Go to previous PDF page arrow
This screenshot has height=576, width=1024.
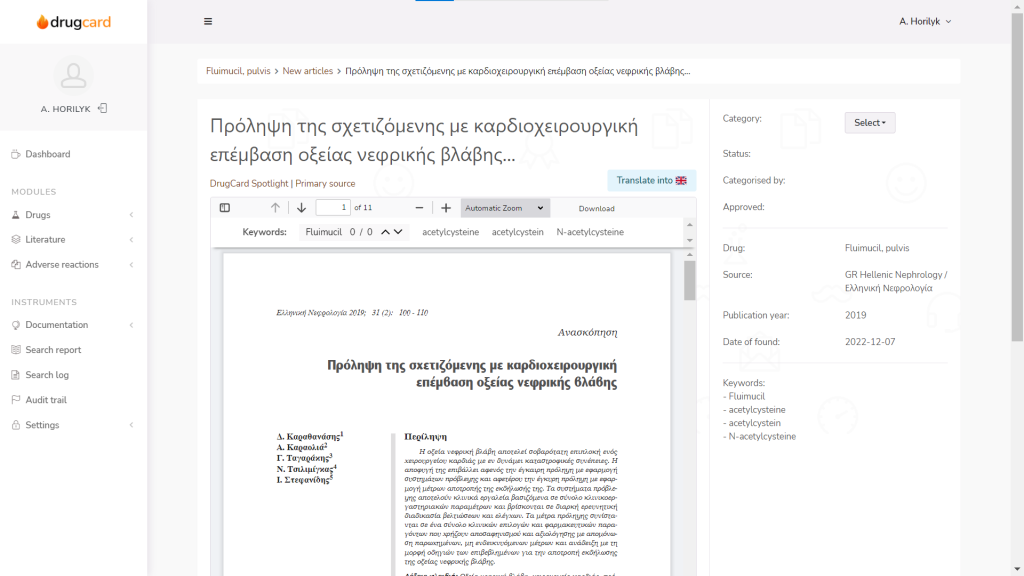[275, 208]
